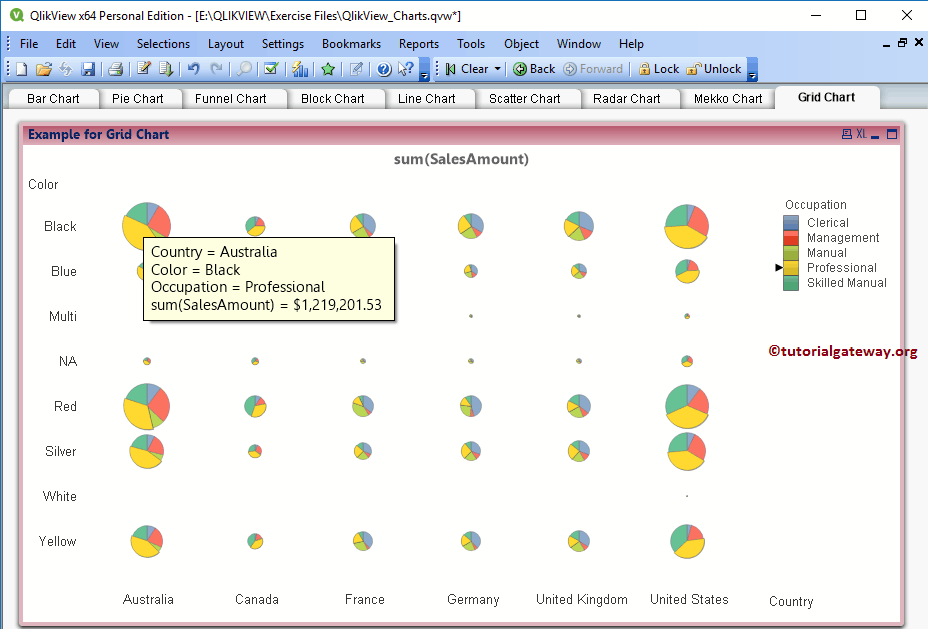Open the Clear button dropdown arrow
928x629 pixels.
coord(497,69)
